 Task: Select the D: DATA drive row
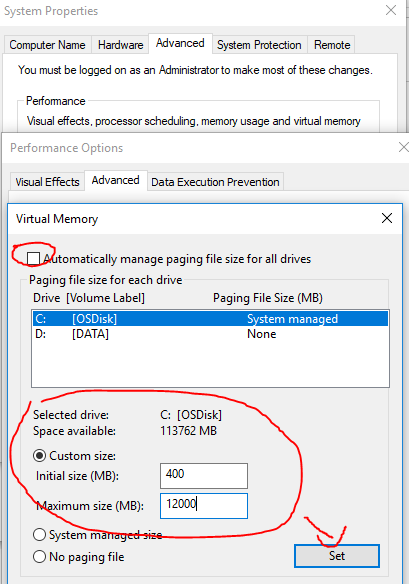210,334
